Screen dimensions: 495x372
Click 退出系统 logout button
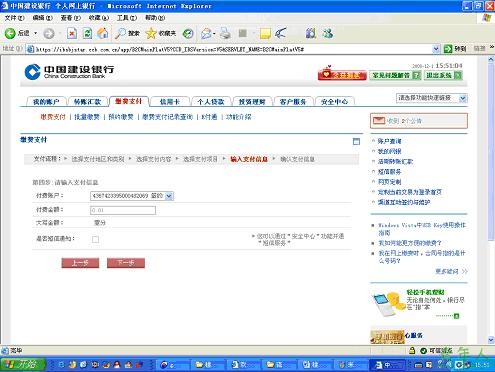[443, 75]
